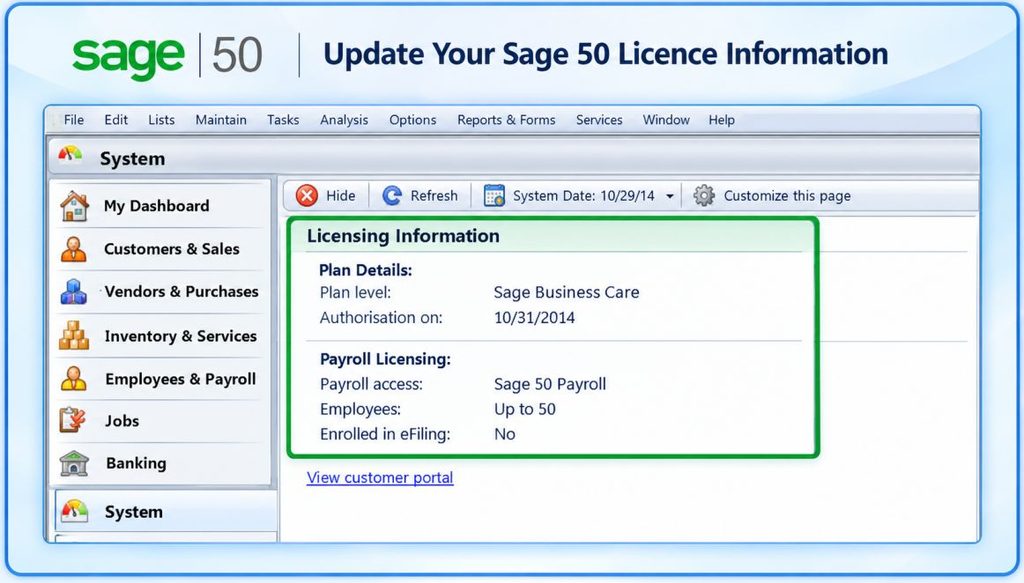Click the Jobs clipboard icon

[72, 420]
